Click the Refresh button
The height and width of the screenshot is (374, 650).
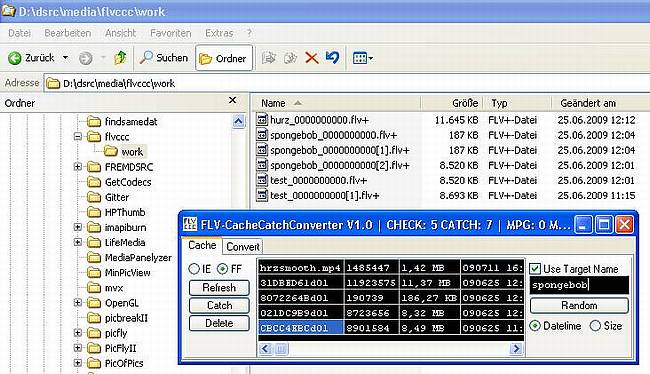coord(219,287)
